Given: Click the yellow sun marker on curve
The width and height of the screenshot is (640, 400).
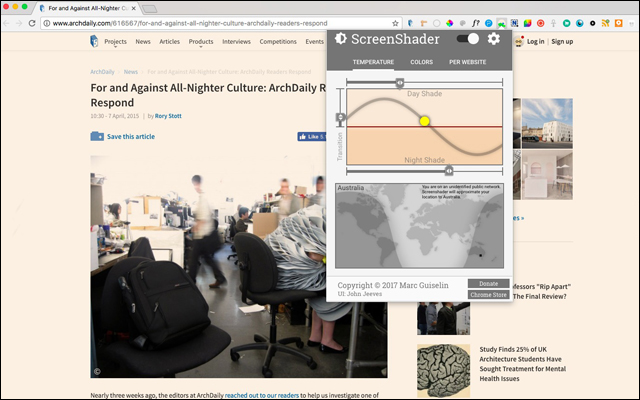Looking at the screenshot, I should (x=424, y=121).
